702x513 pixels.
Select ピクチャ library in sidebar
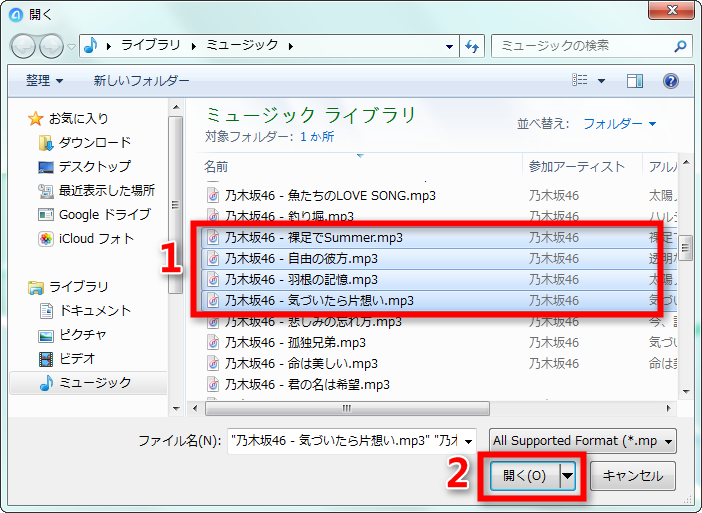(83, 334)
